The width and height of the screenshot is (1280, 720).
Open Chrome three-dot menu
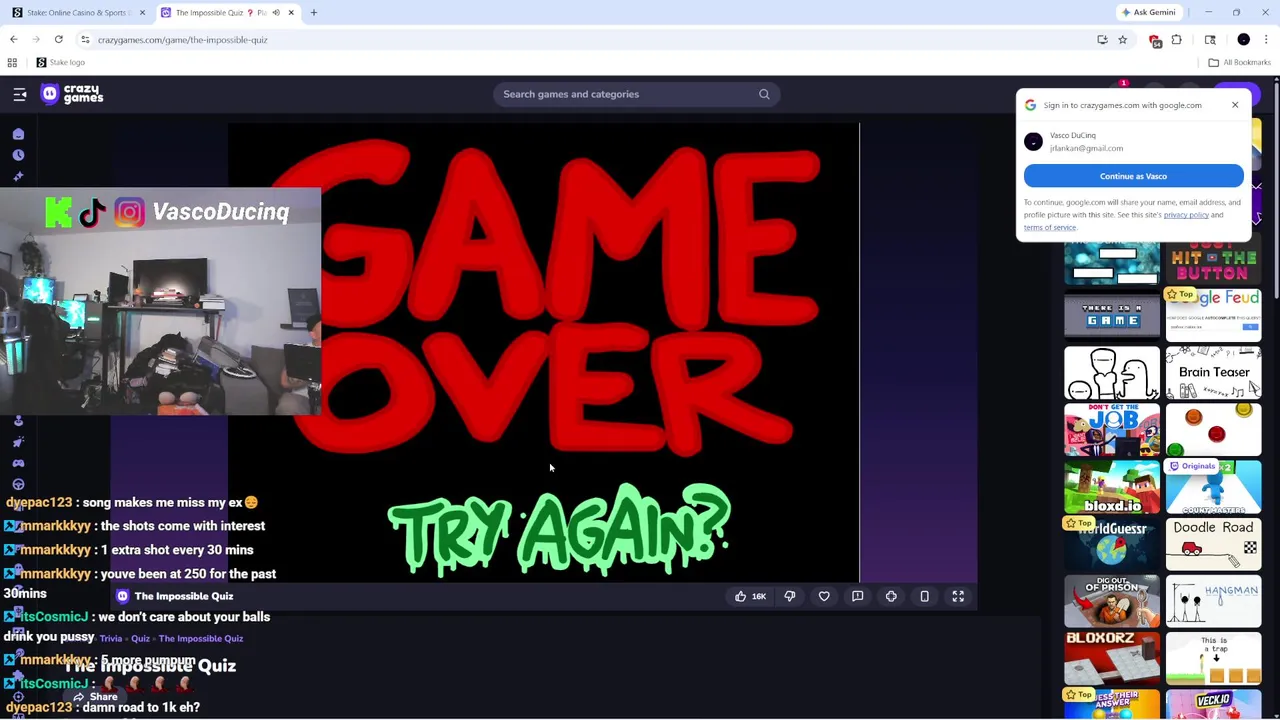[1266, 40]
